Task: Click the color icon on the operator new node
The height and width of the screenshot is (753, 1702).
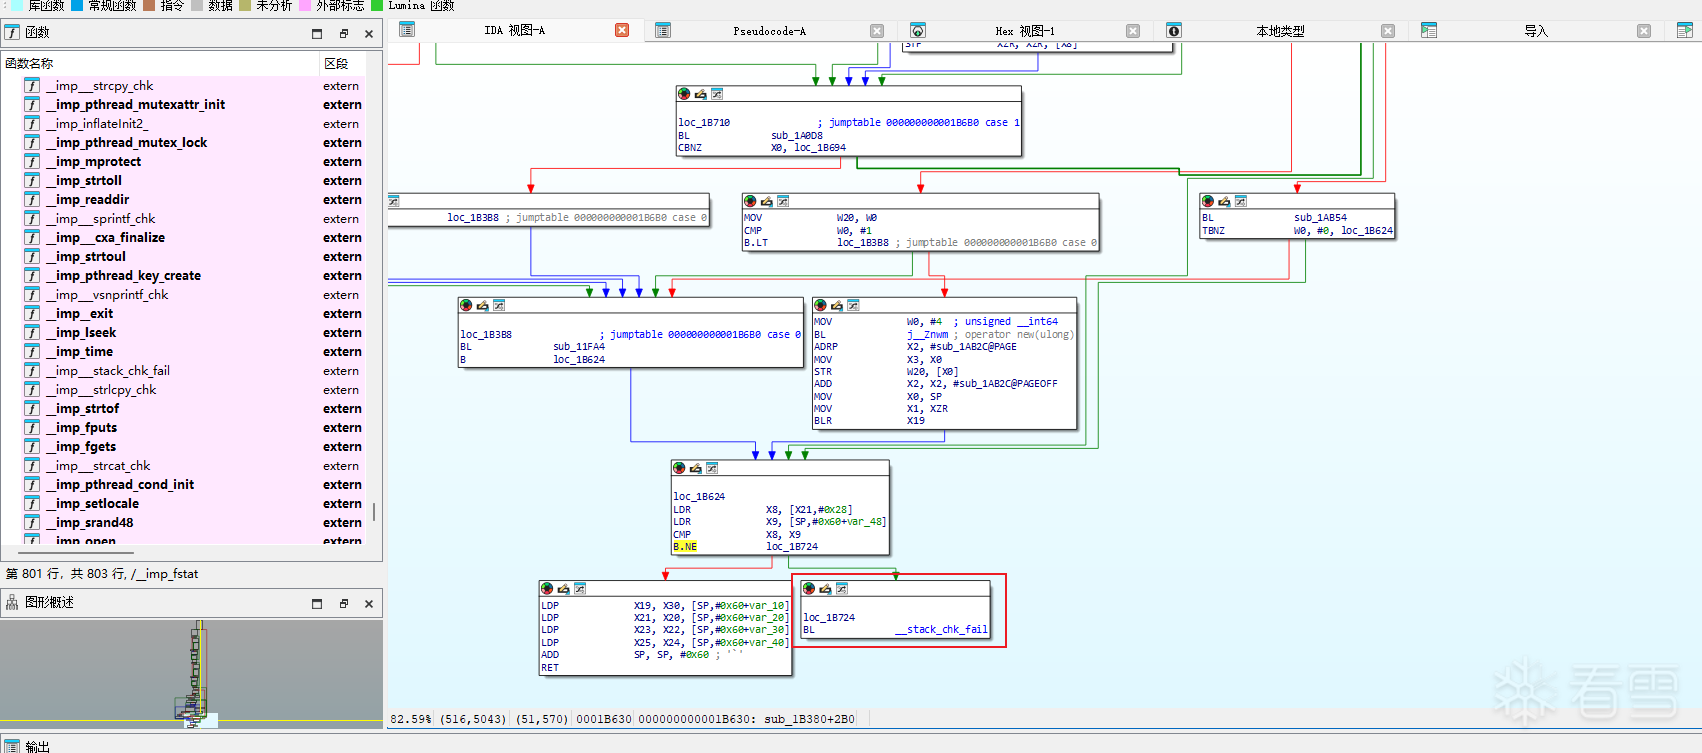Action: (x=820, y=305)
